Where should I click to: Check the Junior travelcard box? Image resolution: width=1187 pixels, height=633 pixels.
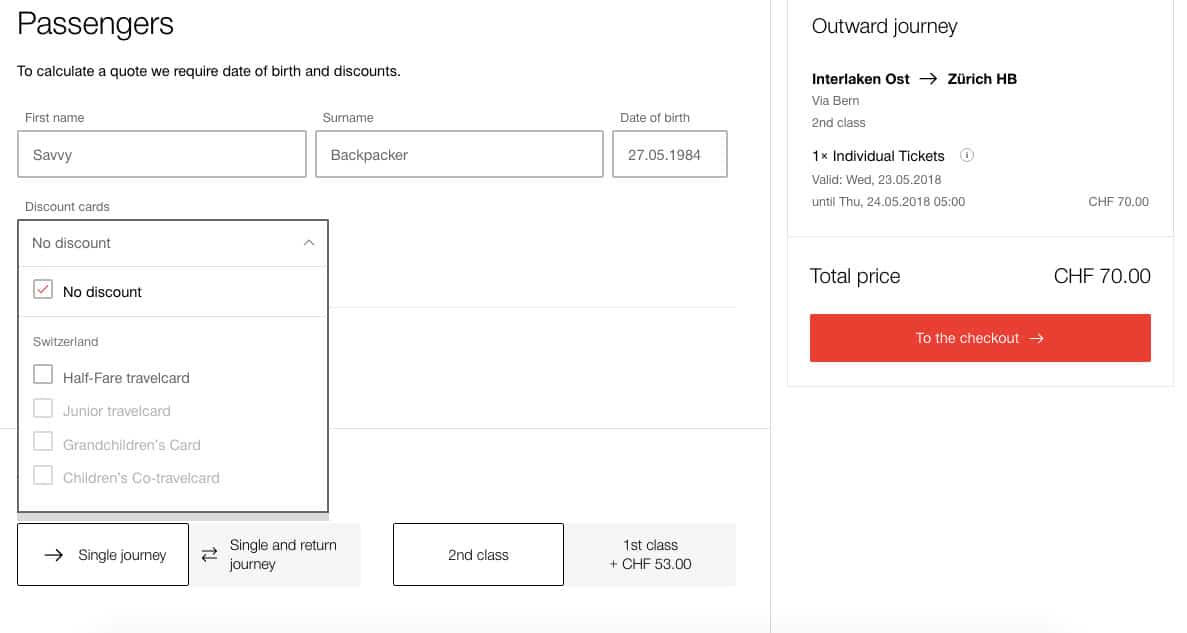[43, 409]
